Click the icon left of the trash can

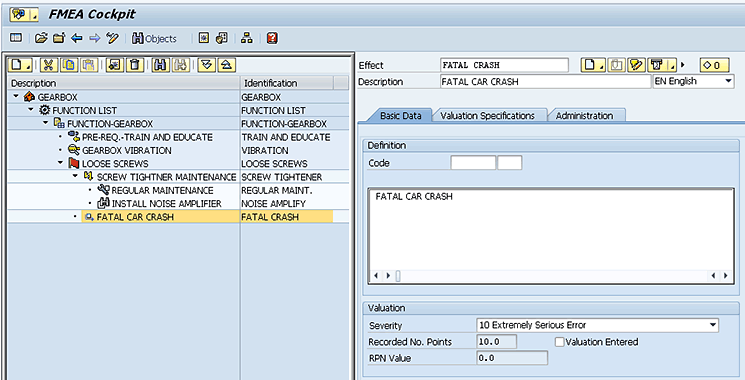(x=115, y=65)
